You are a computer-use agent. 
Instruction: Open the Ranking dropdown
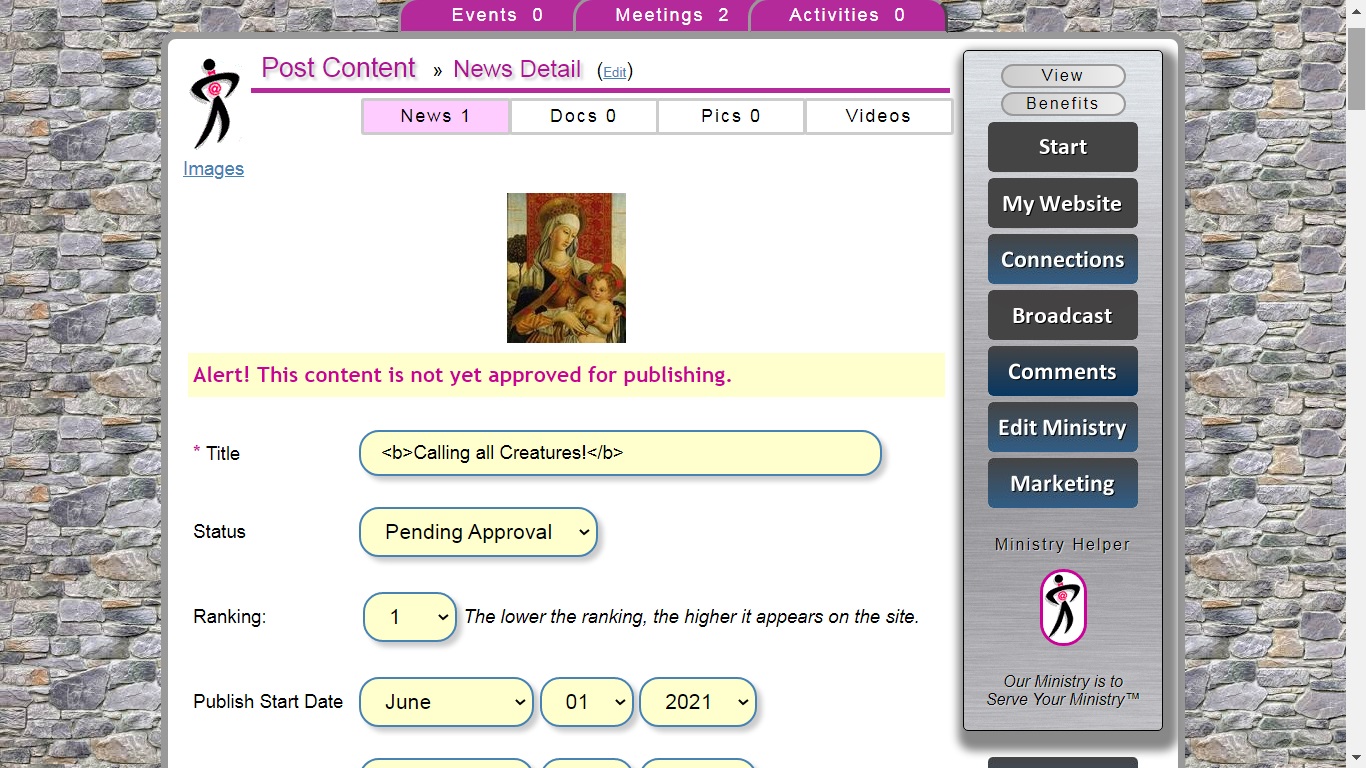click(x=410, y=617)
